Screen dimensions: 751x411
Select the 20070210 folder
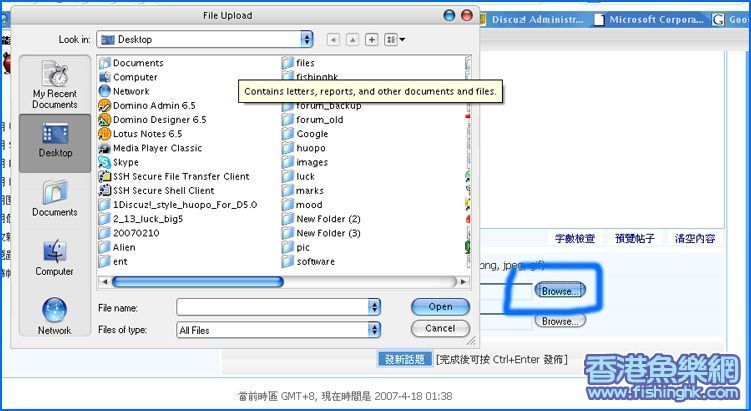click(x=129, y=233)
